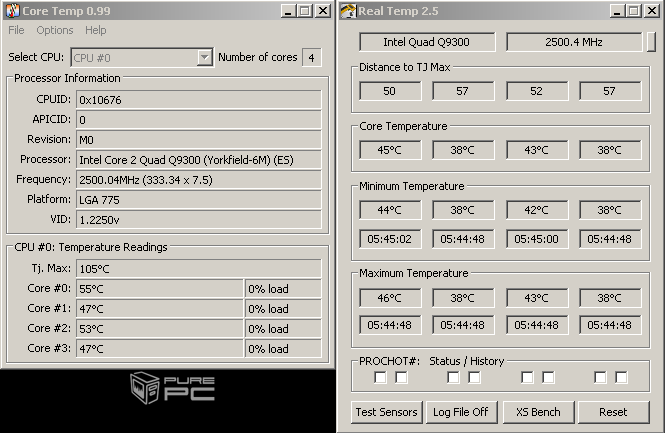Click the Intel Quad Q9300 field in Real Temp

click(427, 42)
